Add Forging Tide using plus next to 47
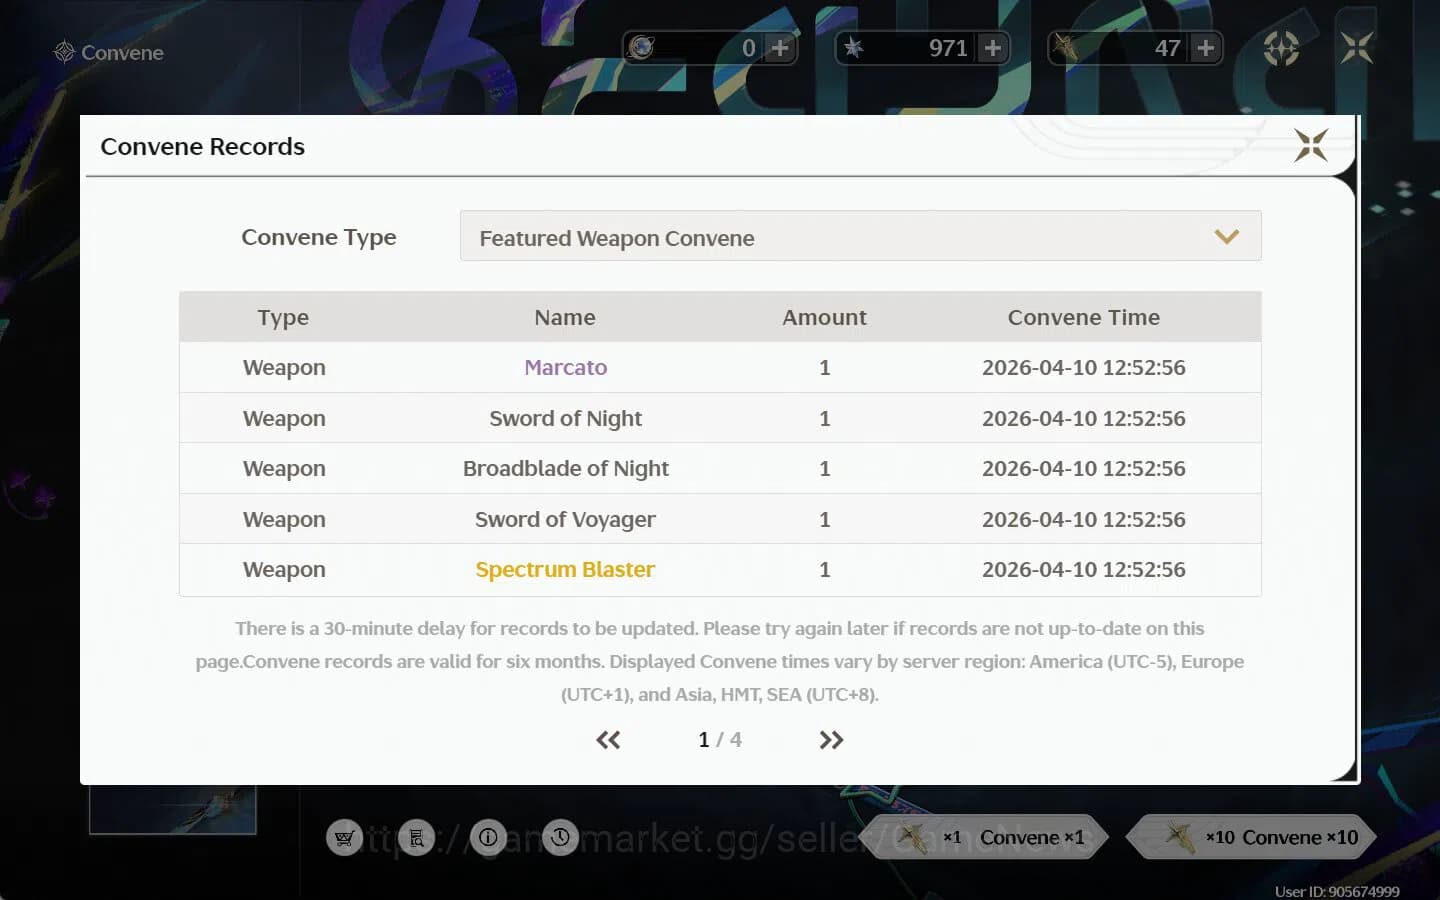 pos(1205,48)
